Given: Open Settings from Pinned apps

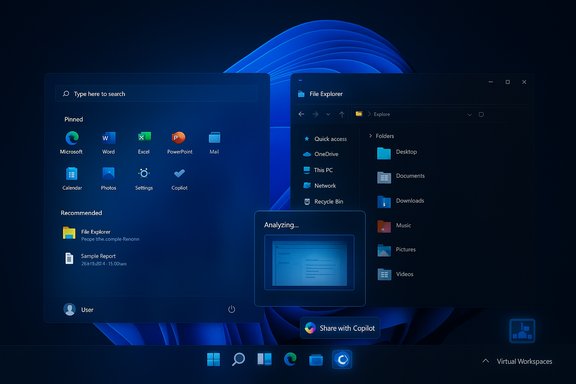Looking at the screenshot, I should click(144, 179).
